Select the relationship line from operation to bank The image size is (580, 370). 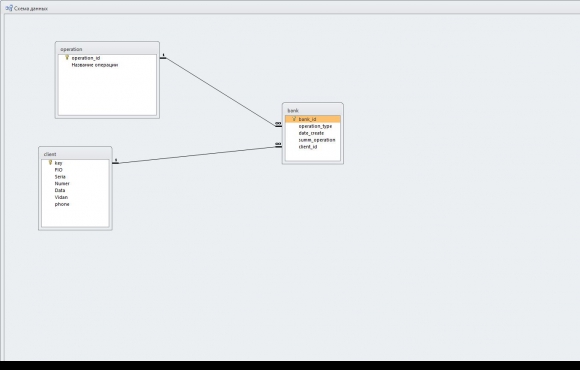pos(221,92)
